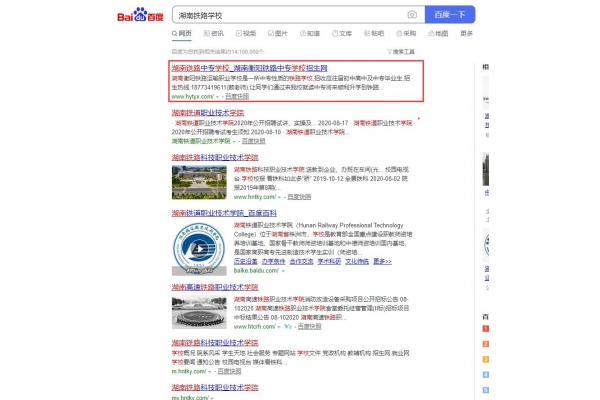This screenshot has width=600, height=400.
Task: Click the www.hntky.com URL
Action: [x=255, y=197]
